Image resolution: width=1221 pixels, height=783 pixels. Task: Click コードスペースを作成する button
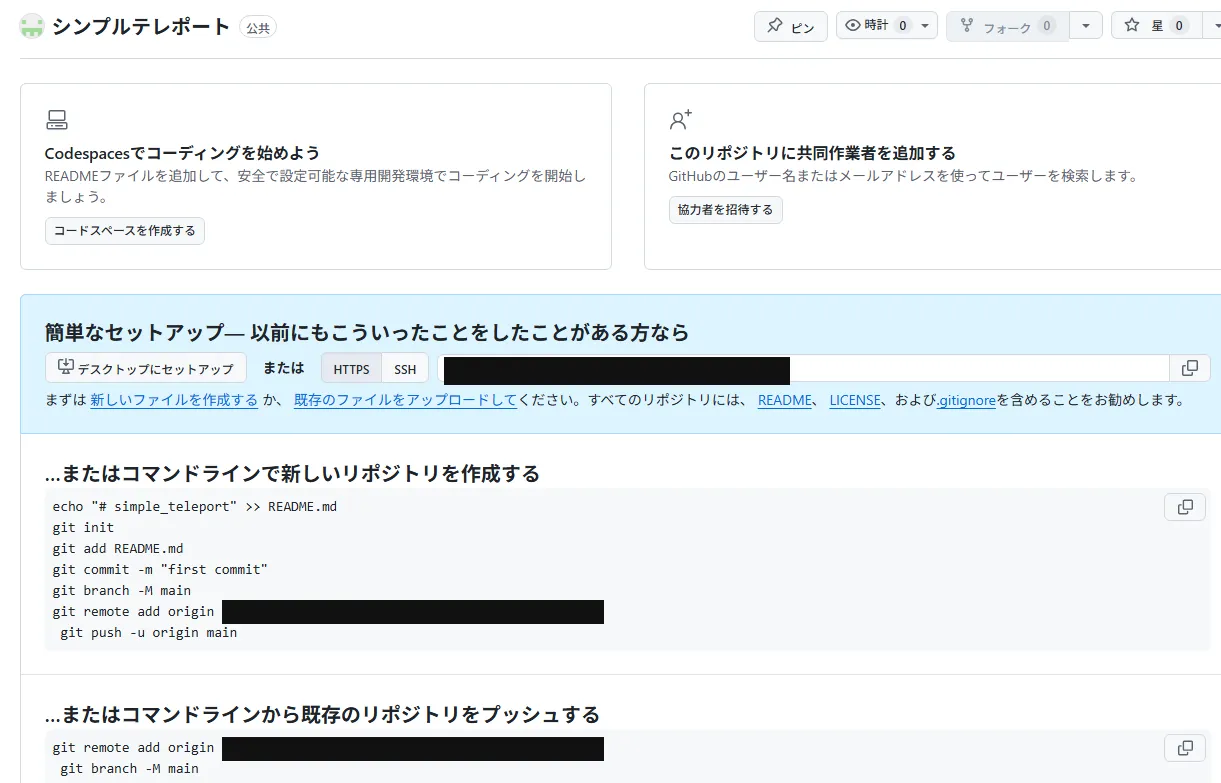coord(125,231)
